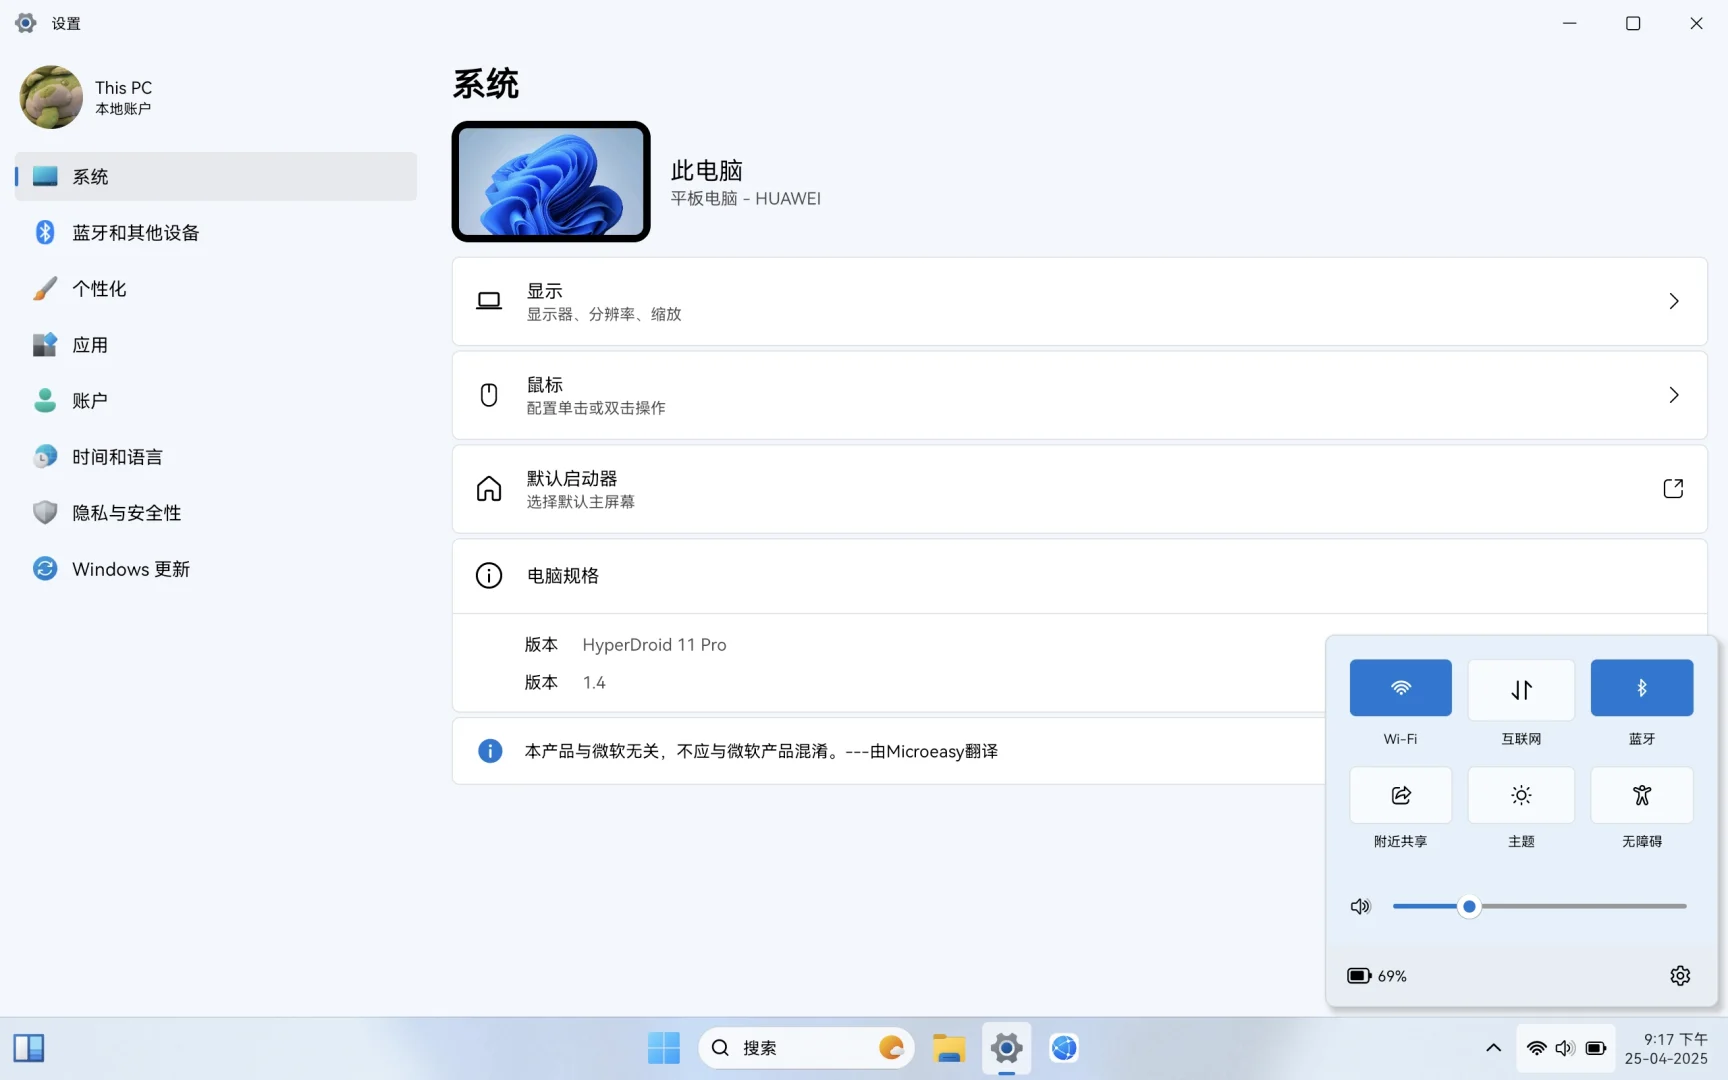Viewport: 1728px width, 1080px height.
Task: Expand the hidden tray icons in taskbar
Action: pos(1492,1048)
